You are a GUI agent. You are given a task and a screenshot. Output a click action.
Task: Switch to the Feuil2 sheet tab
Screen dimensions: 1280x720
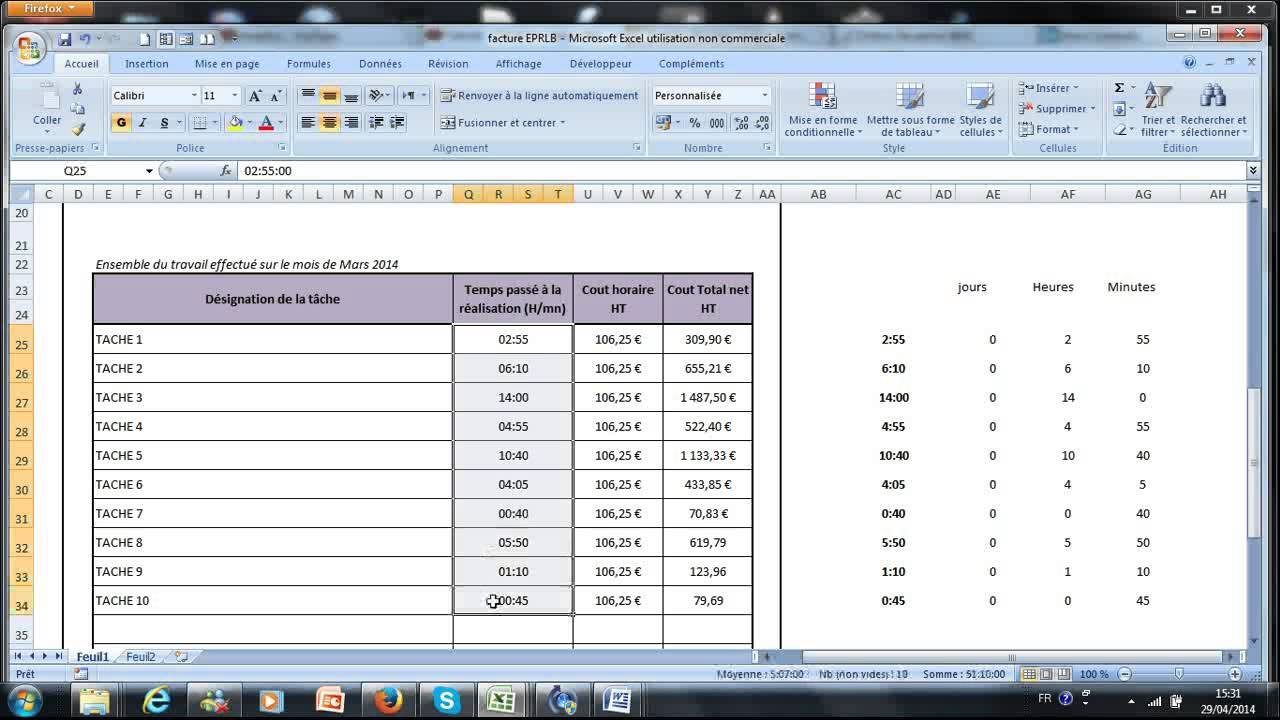[x=141, y=657]
